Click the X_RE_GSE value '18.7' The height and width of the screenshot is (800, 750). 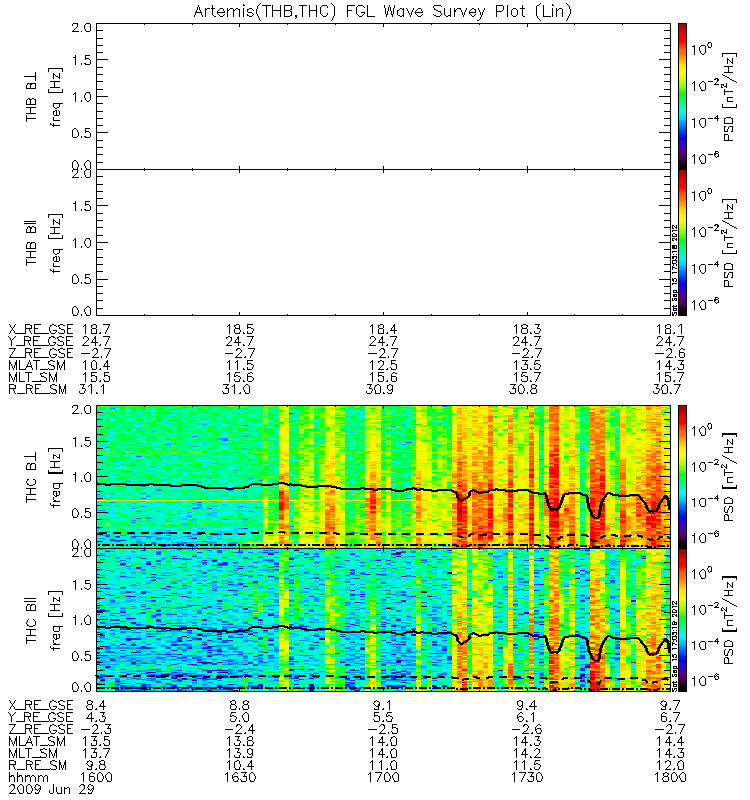pos(96,329)
